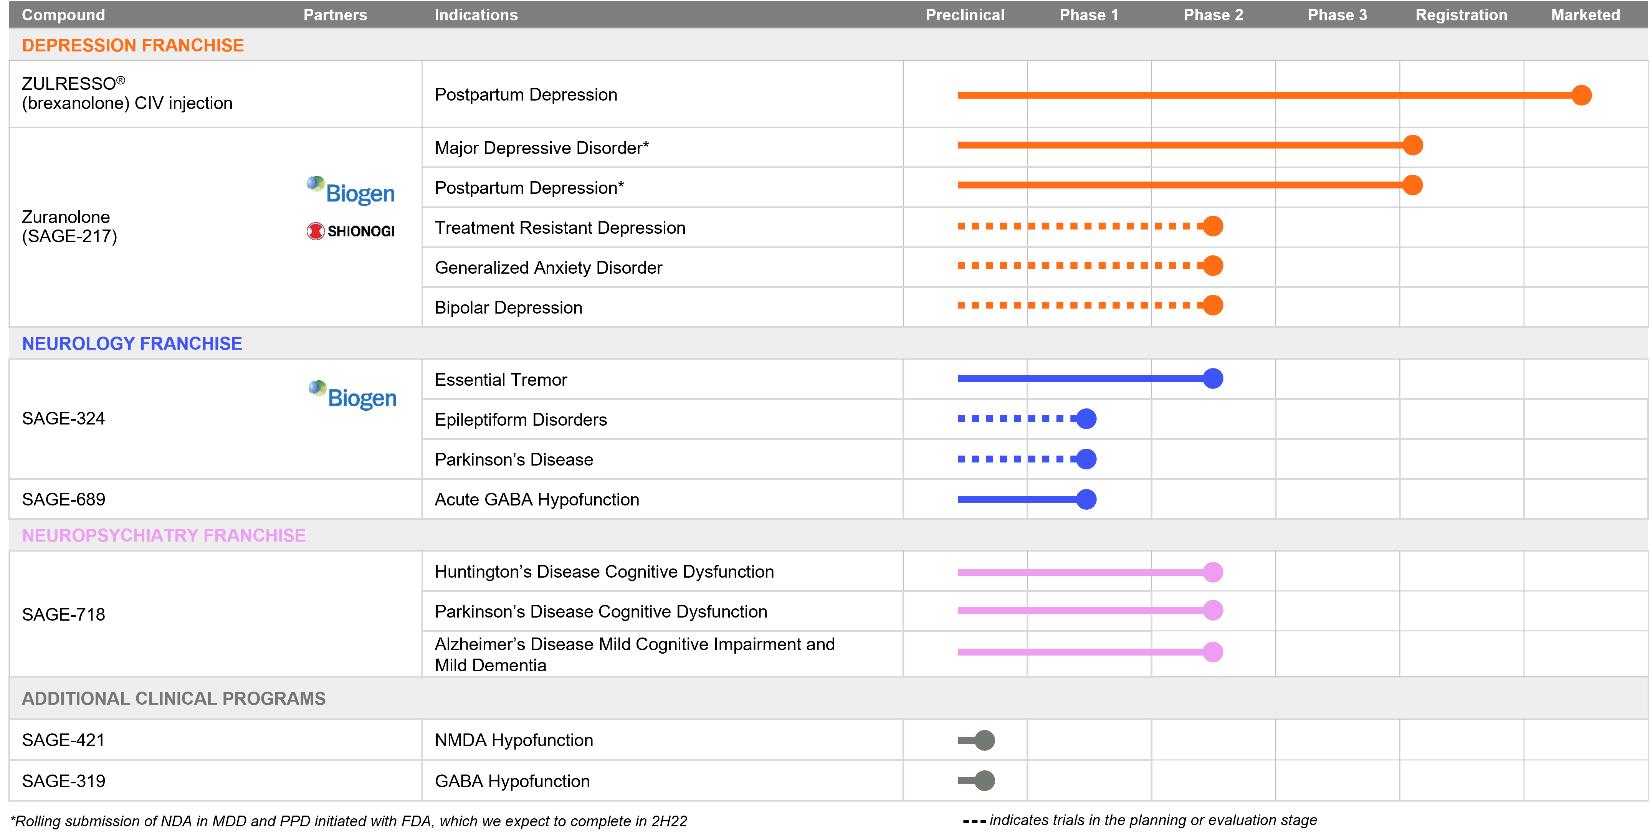
Task: Click the Epileptiform Disorders Phase 1 dot
Action: click(1086, 419)
